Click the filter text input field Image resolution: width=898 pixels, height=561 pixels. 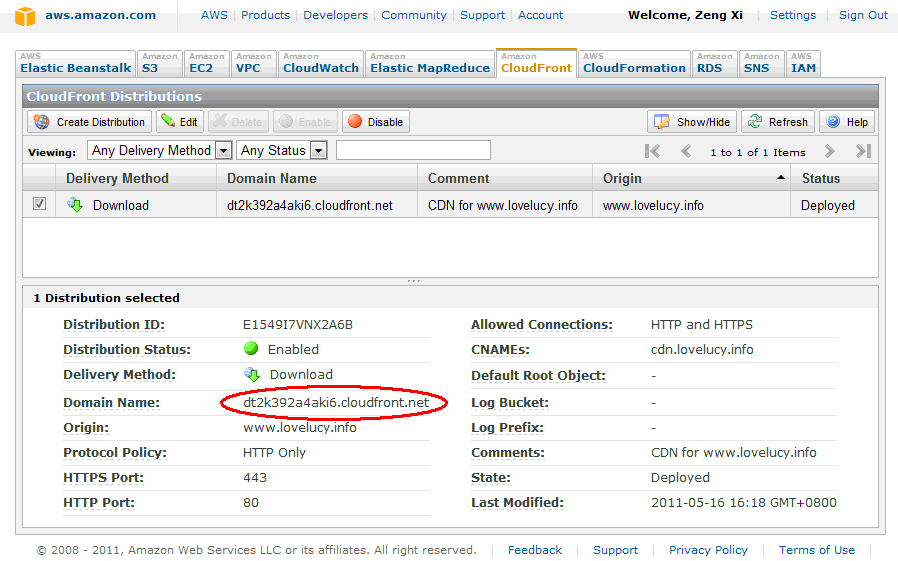[413, 150]
